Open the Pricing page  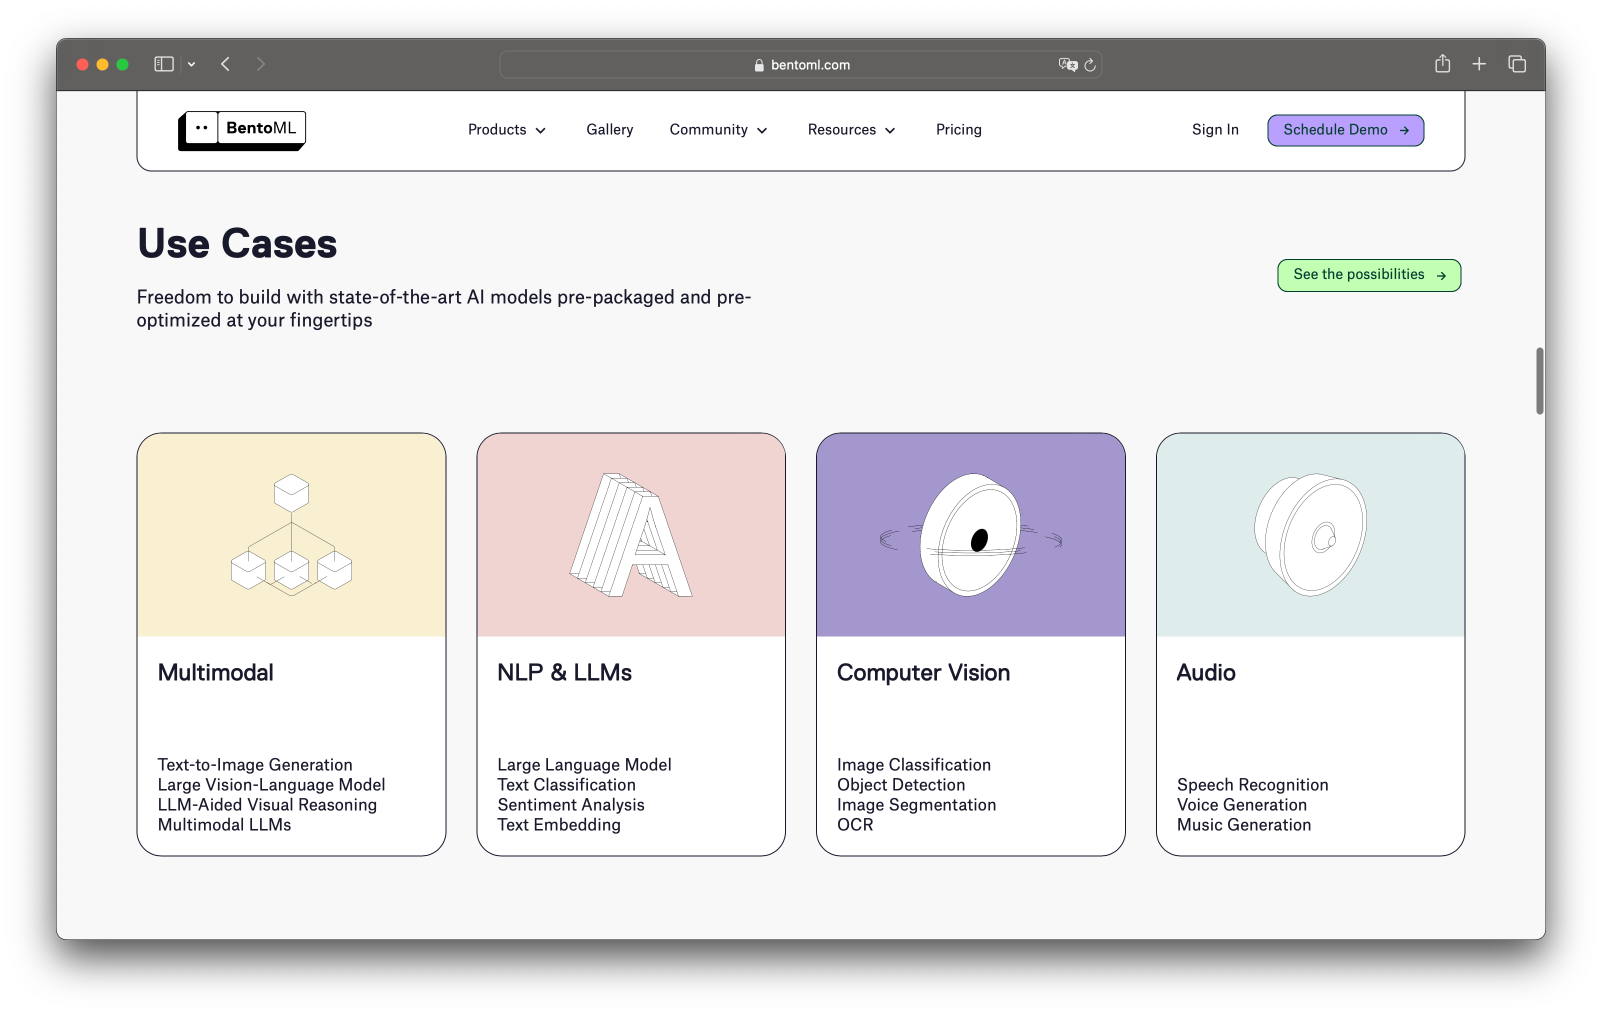pyautogui.click(x=958, y=130)
